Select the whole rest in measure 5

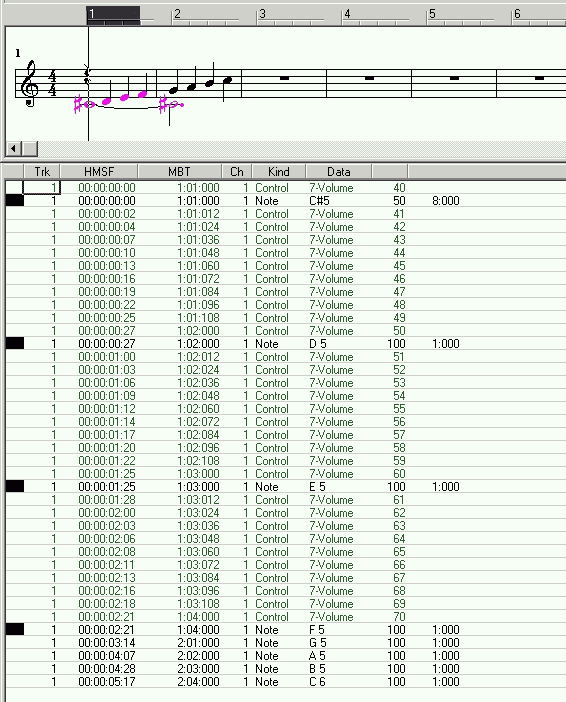(x=454, y=78)
